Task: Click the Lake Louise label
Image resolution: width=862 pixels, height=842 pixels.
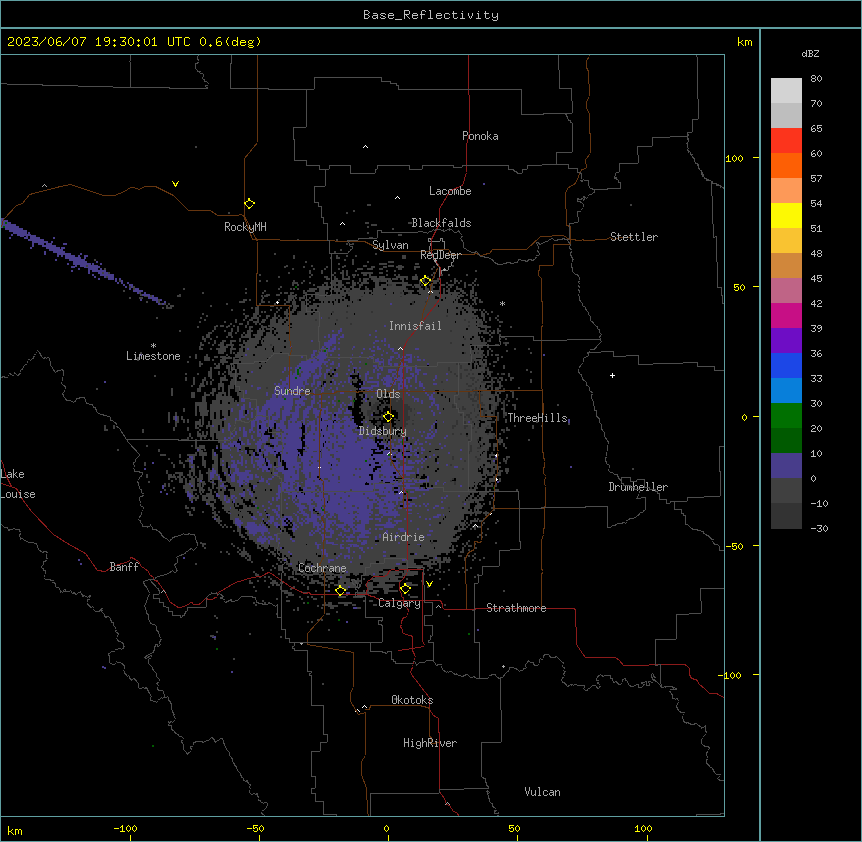Action: coord(18,484)
